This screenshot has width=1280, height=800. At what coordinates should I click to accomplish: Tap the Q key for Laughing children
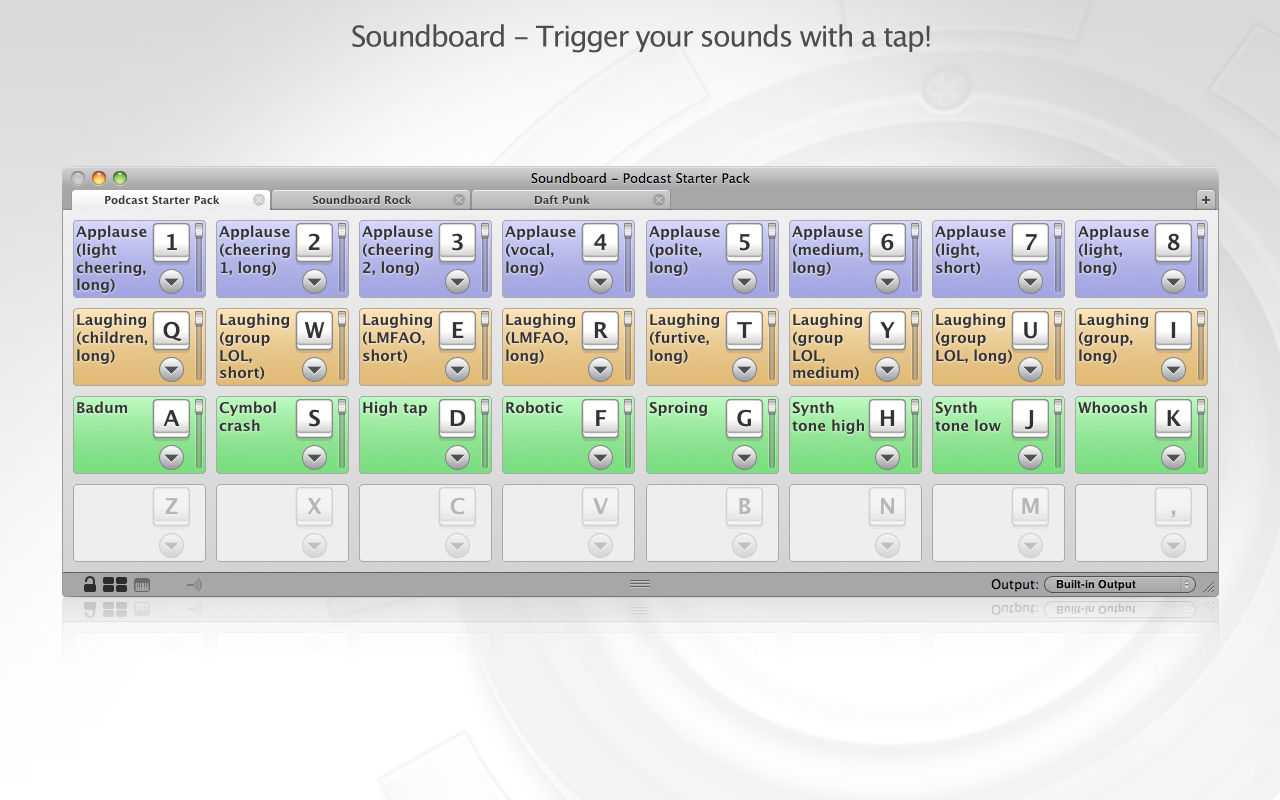(171, 331)
